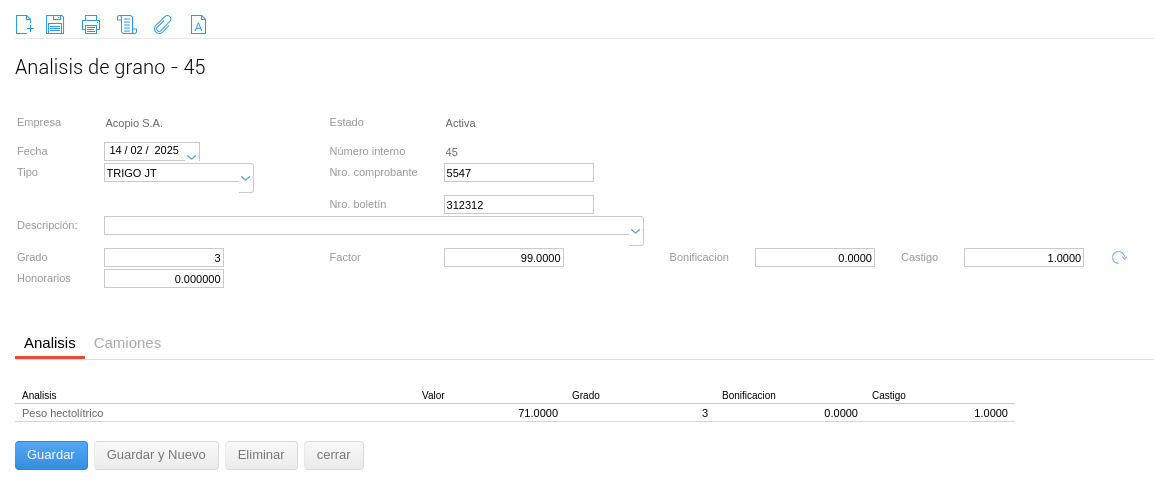This screenshot has width=1154, height=493.
Task: Click the refresh icon next to Castigo
Action: (1119, 258)
